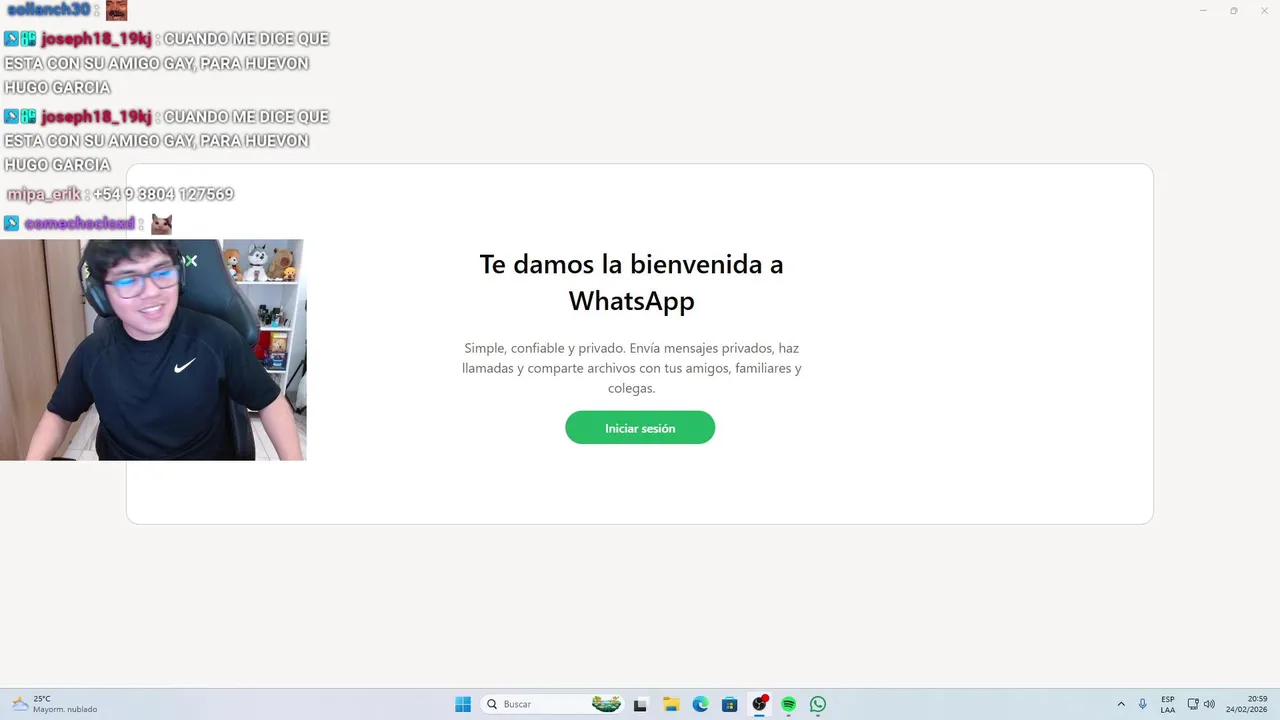Open Spotify from the taskbar
This screenshot has height=720, width=1280.
(789, 704)
